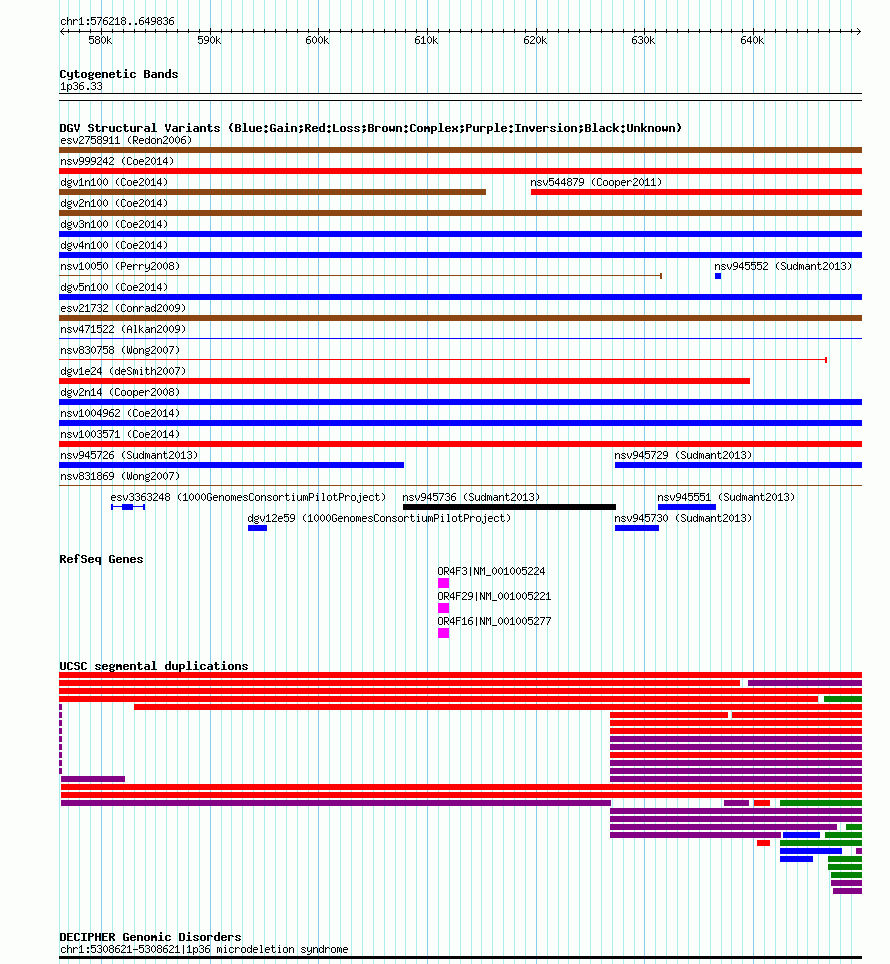Click the nsv945736 (Sudmant2013) label
The width and height of the screenshot is (890, 964).
tap(471, 497)
